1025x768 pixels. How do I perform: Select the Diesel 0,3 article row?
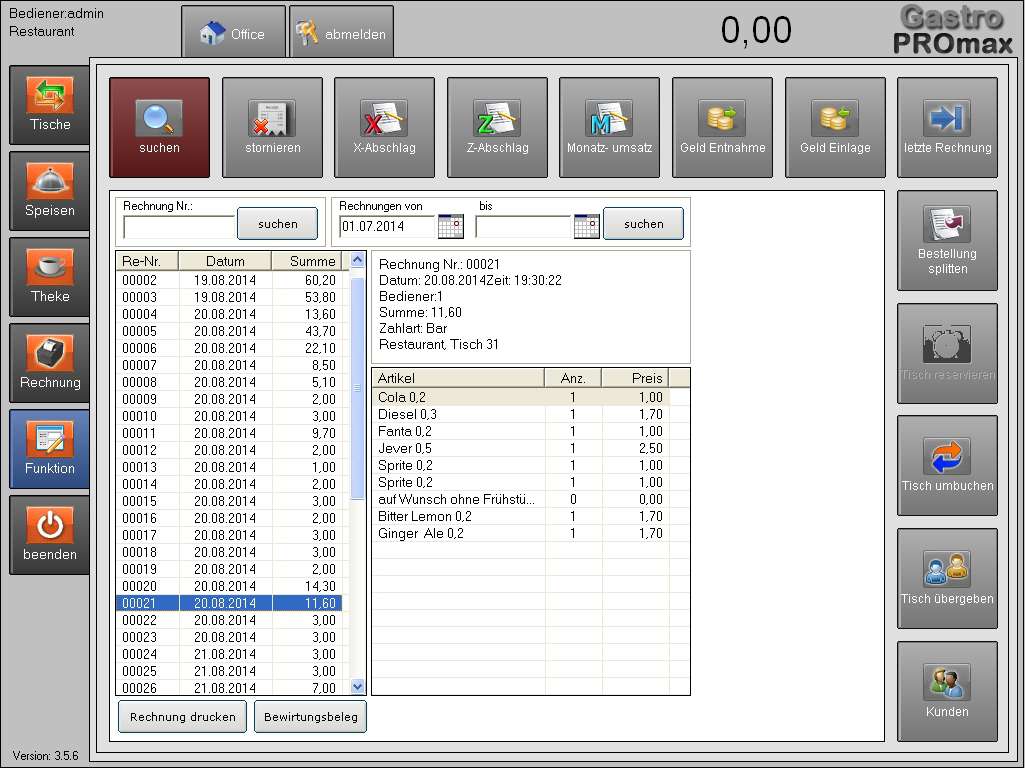point(521,414)
